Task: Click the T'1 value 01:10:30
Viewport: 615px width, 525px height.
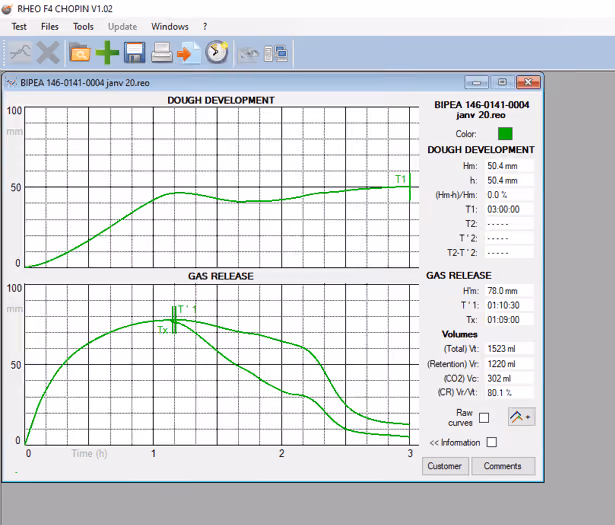Action: pos(509,305)
